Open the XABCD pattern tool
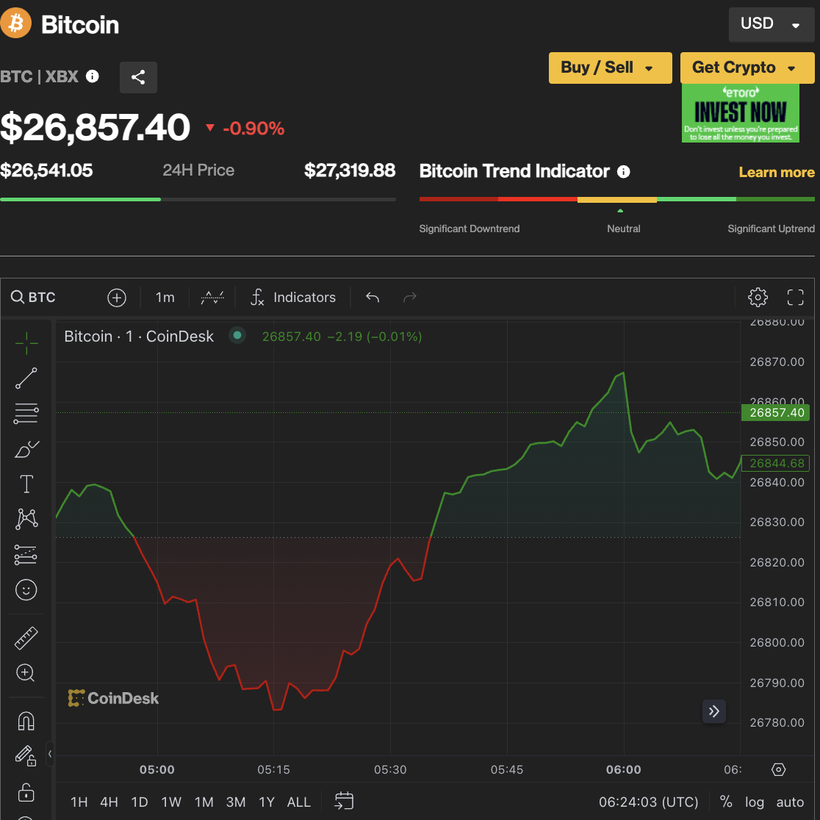 click(x=26, y=518)
